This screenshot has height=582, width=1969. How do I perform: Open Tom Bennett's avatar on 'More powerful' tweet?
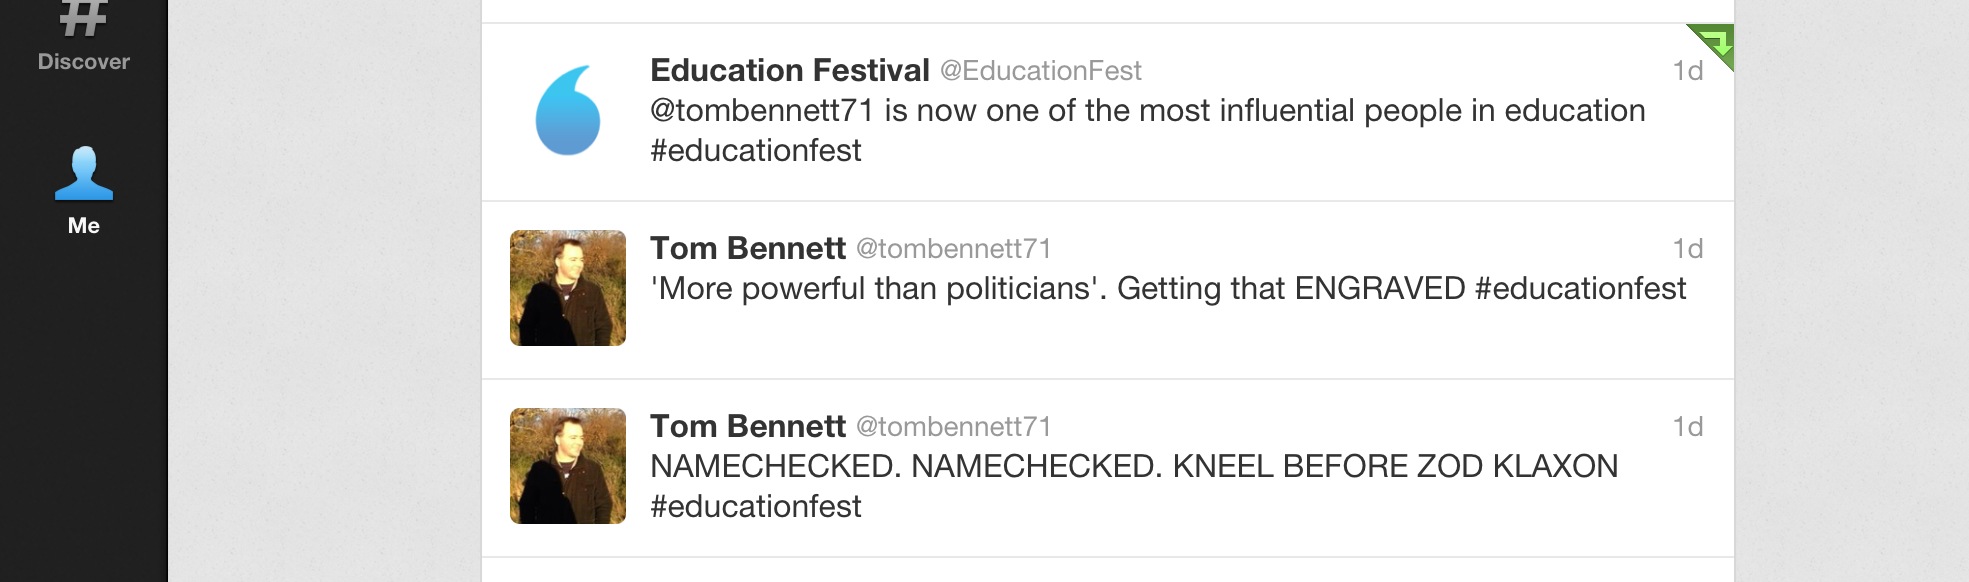[x=567, y=288]
